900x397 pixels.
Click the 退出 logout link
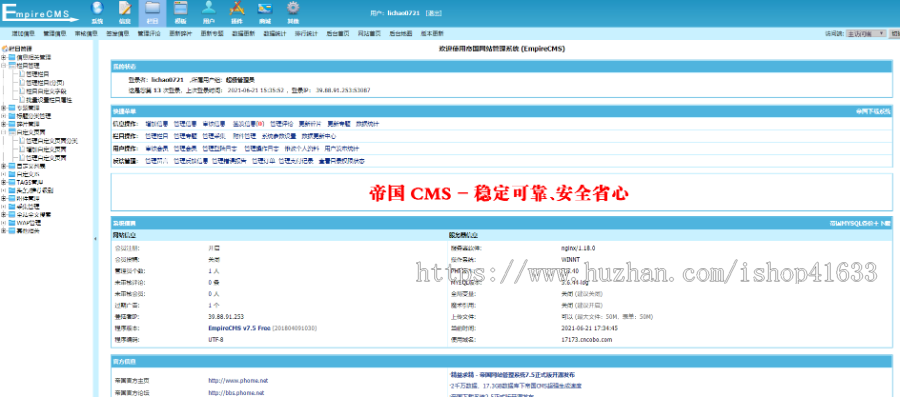tap(433, 13)
